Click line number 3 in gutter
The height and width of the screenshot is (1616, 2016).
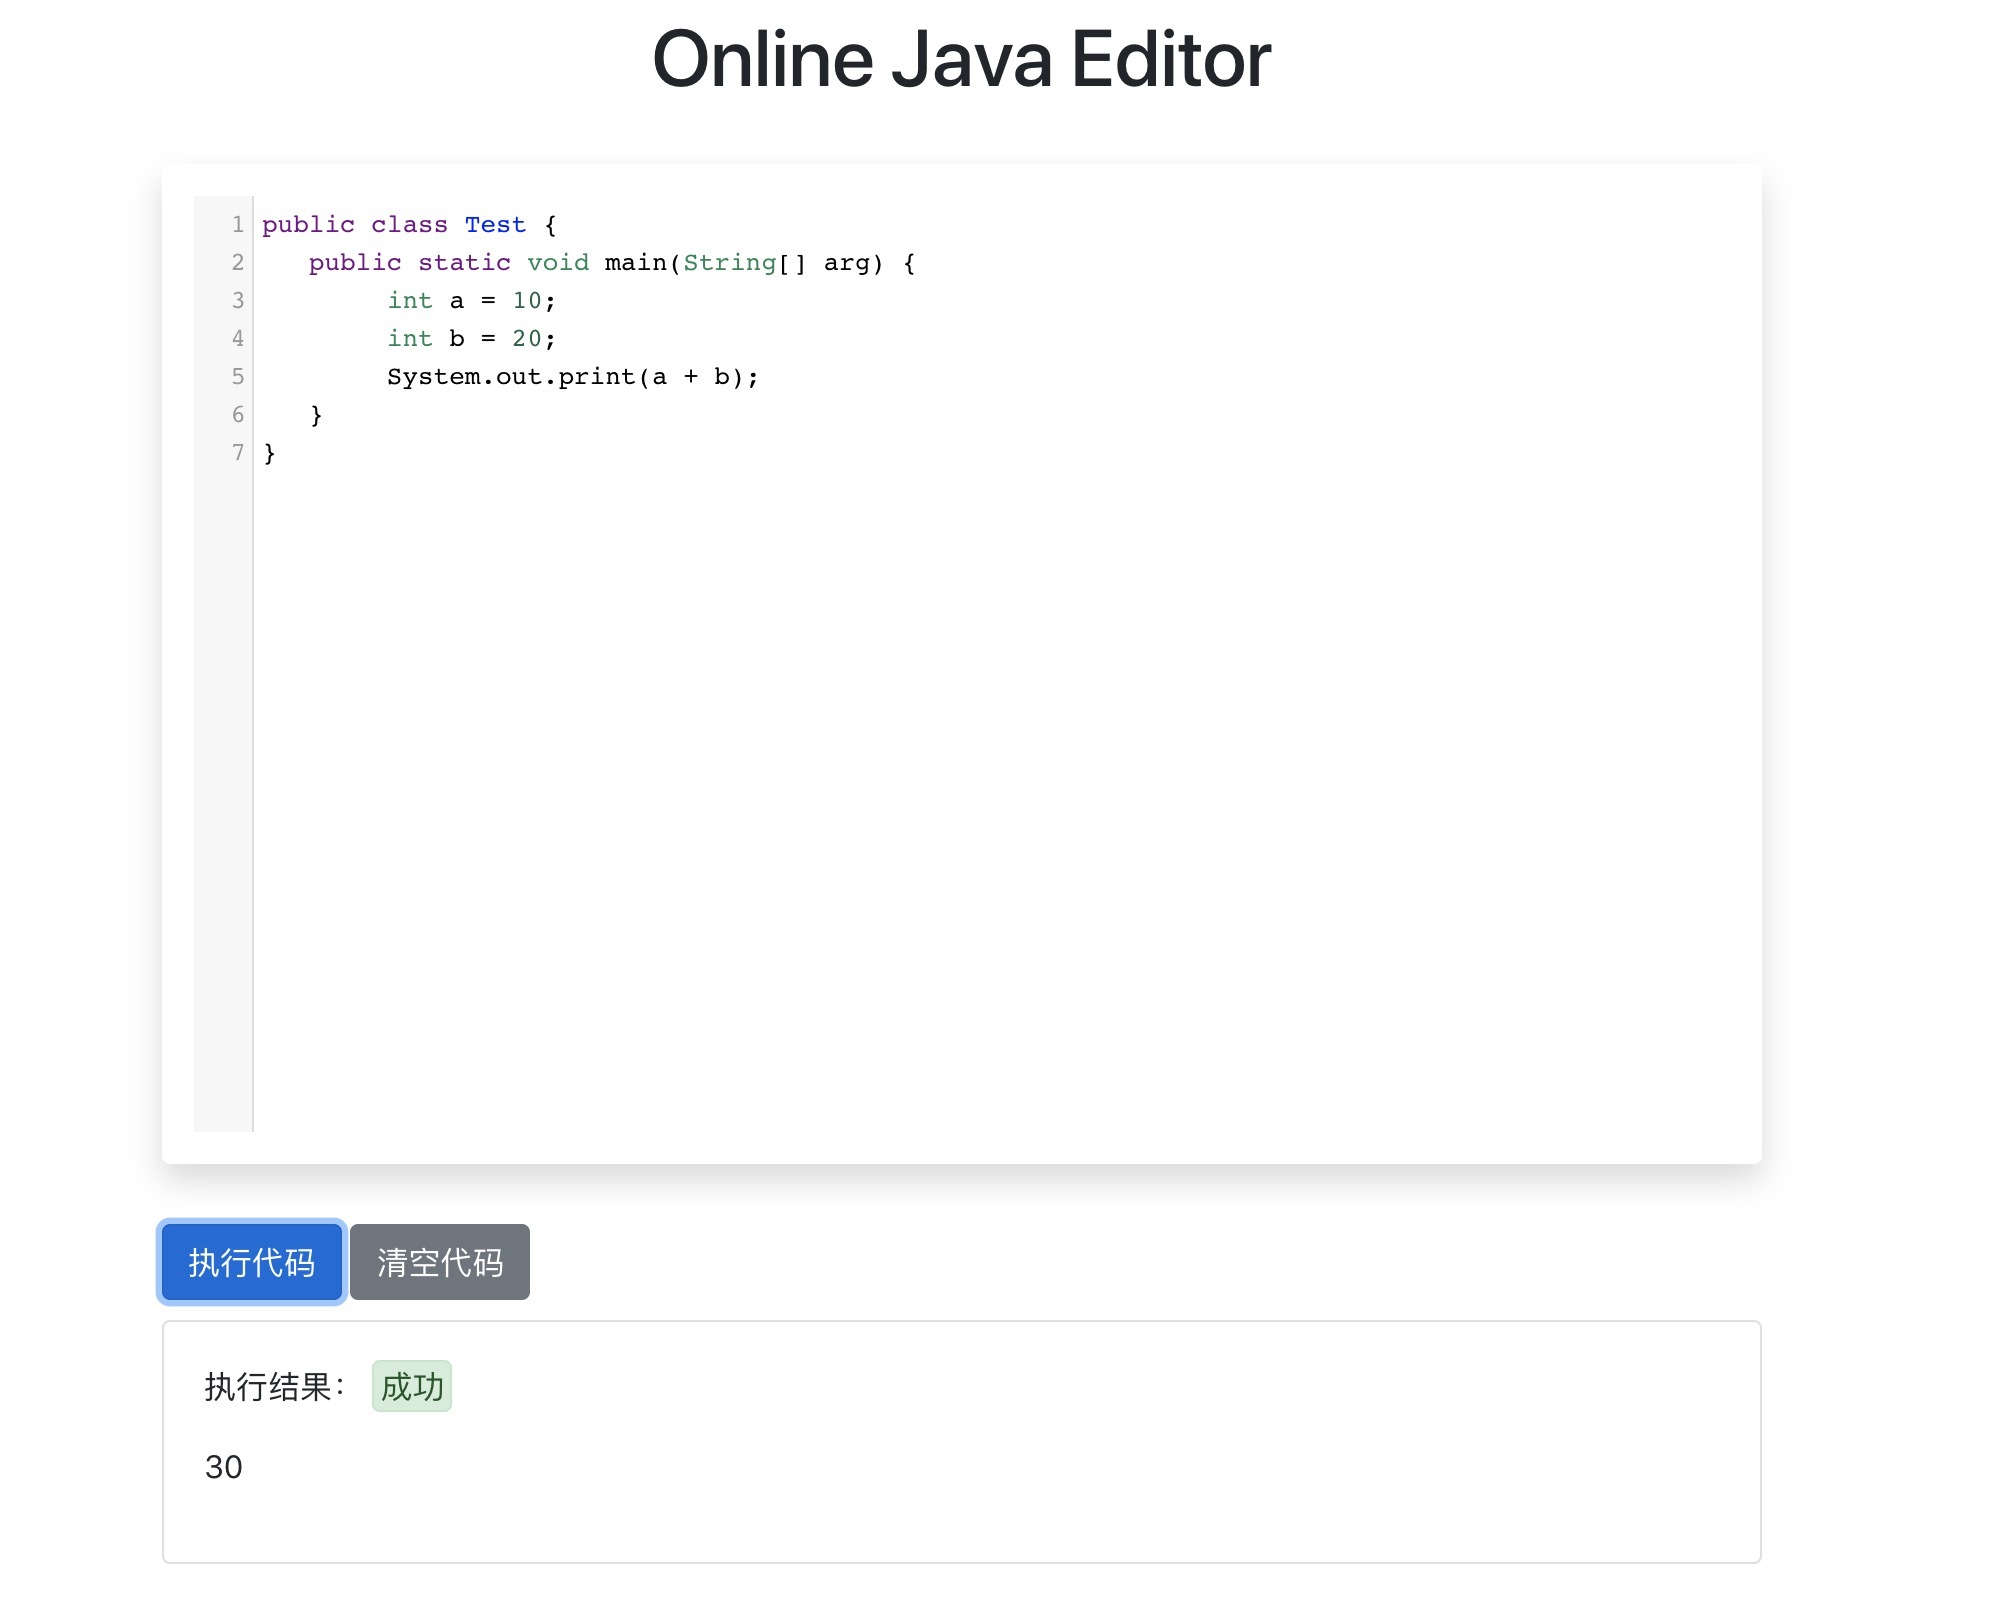[238, 300]
